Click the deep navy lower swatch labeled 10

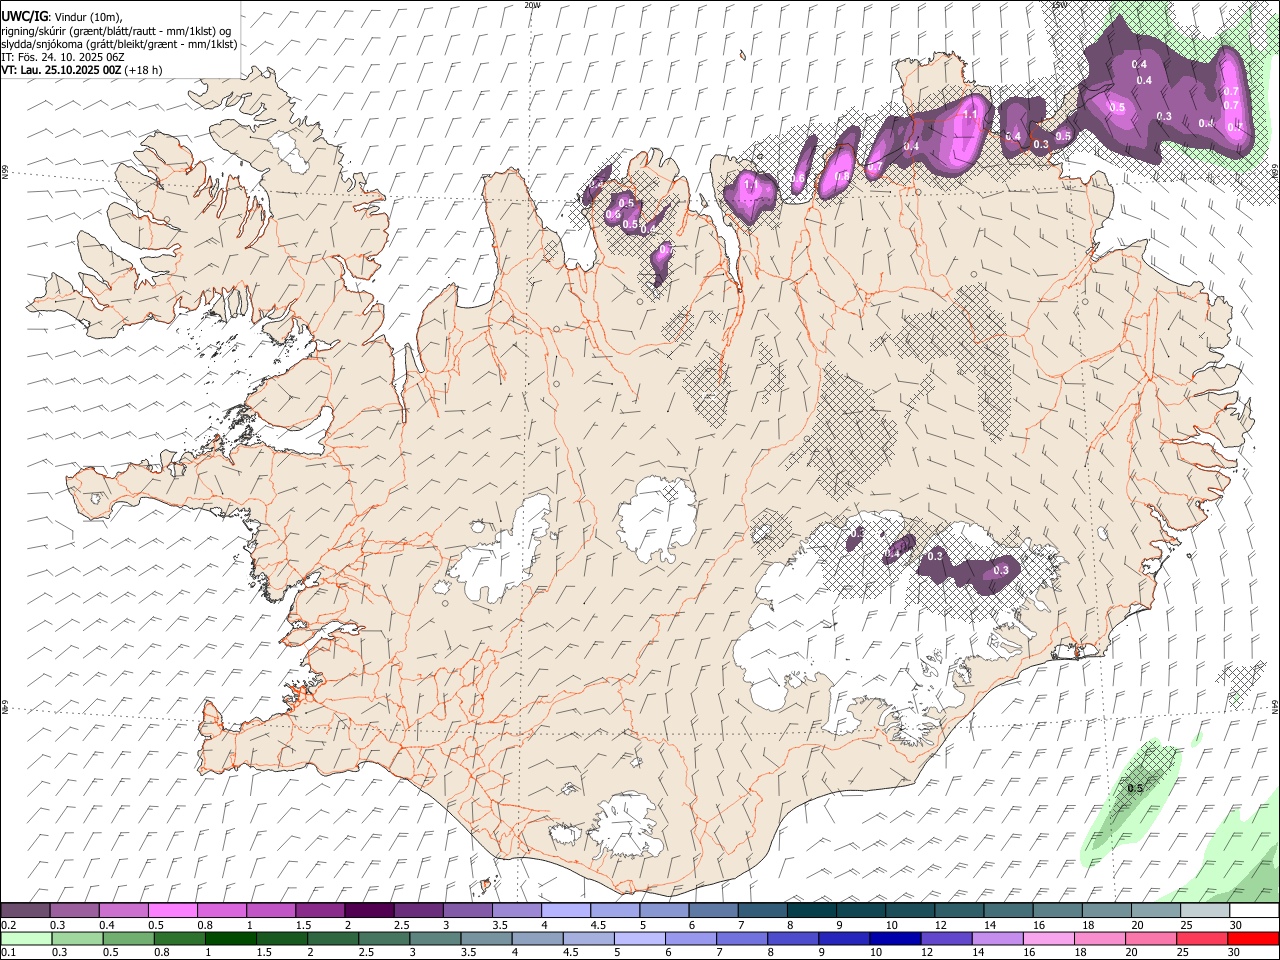(x=895, y=938)
